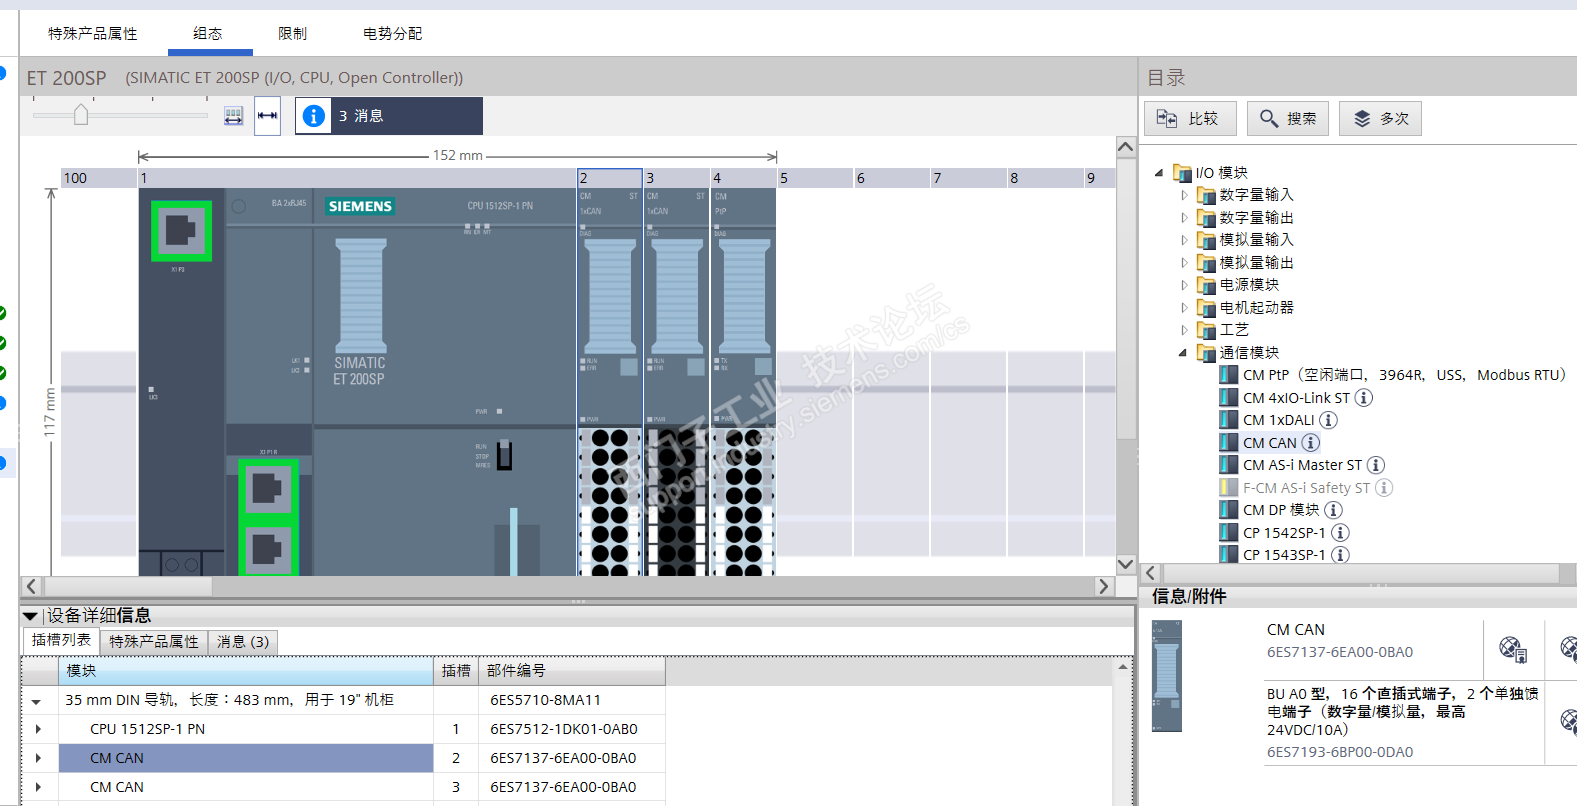The image size is (1577, 806).
Task: Expand the 模拟量输入 folder
Action: [x=1184, y=240]
